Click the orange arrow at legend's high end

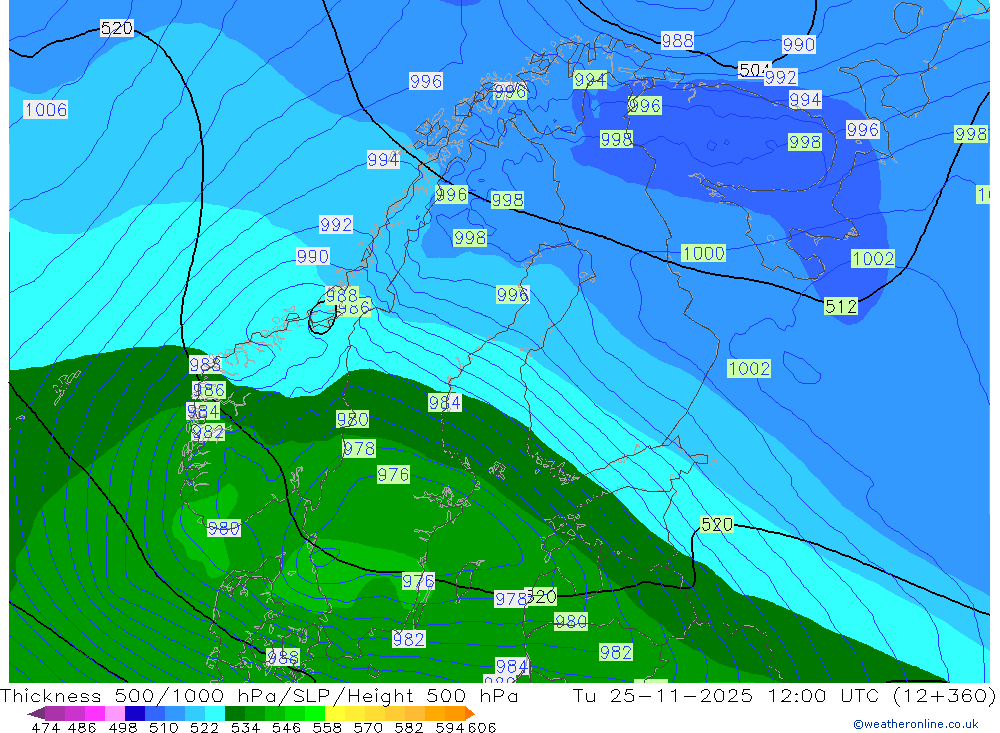[470, 713]
